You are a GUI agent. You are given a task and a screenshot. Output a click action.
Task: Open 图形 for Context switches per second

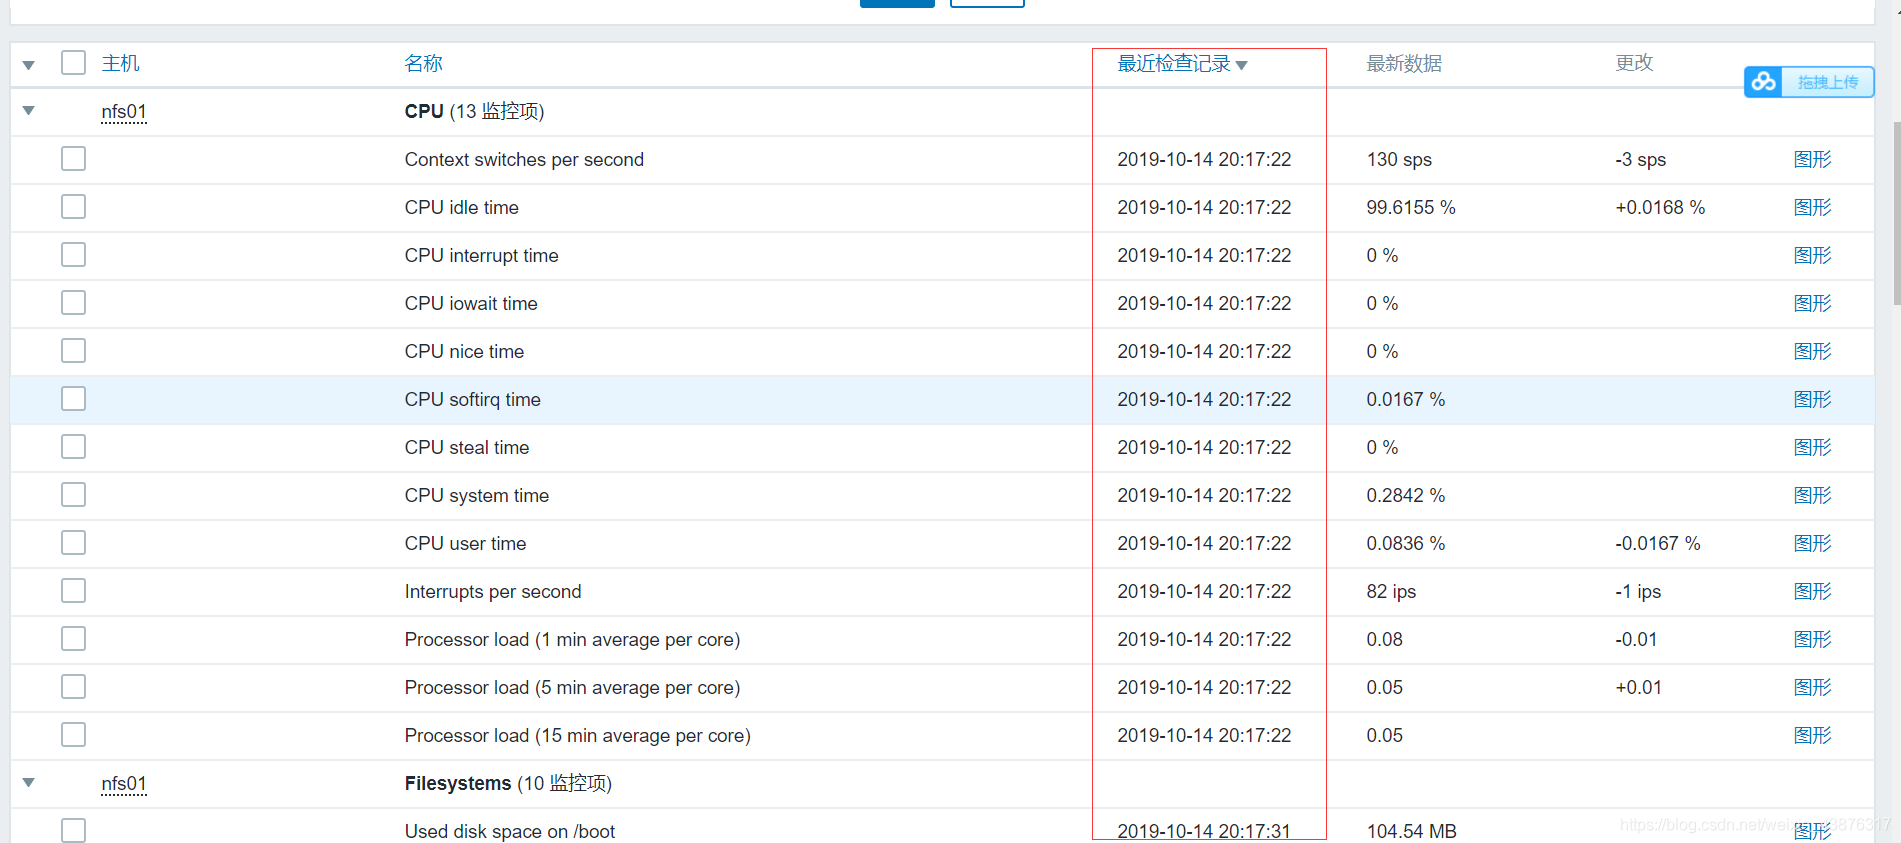1812,159
